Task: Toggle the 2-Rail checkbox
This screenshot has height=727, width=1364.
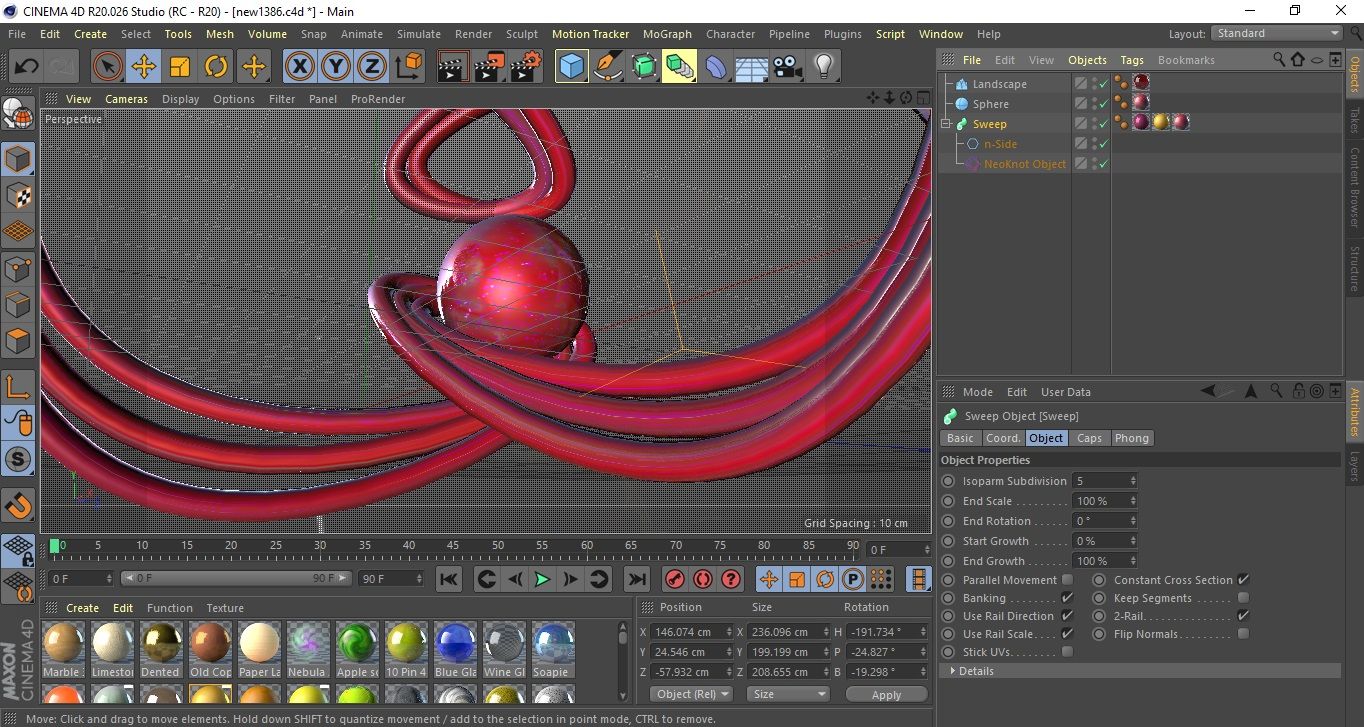Action: 1243,616
